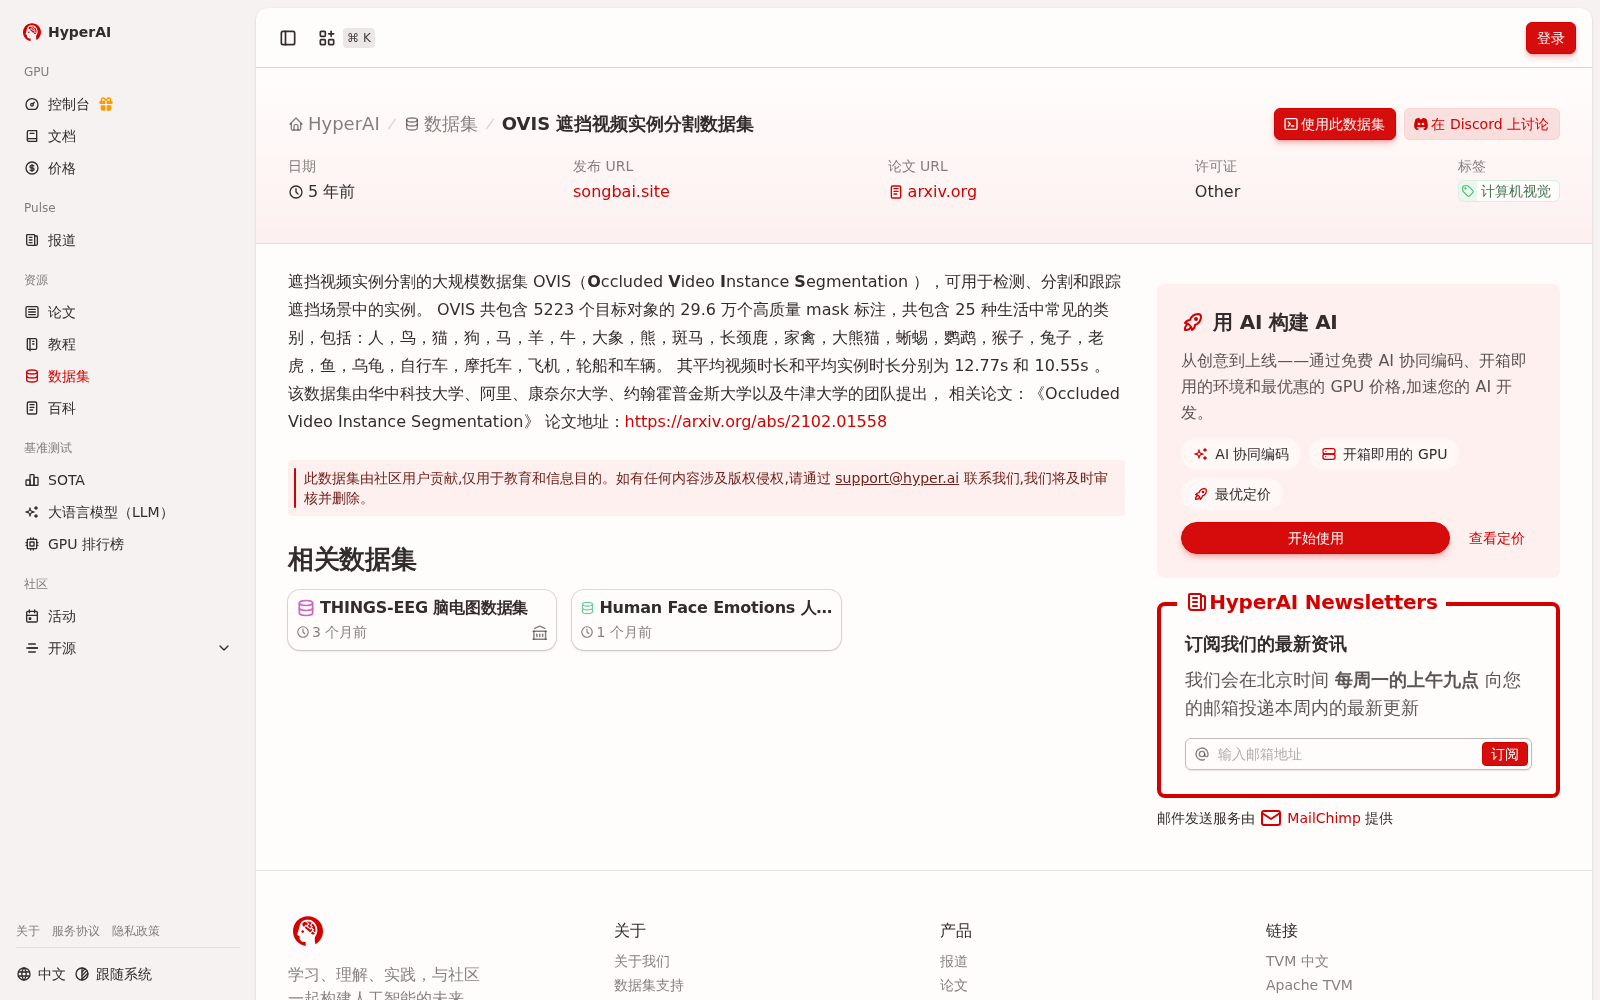Open arxiv.org paper URL link
This screenshot has height=1000, width=1600.
coord(933,191)
